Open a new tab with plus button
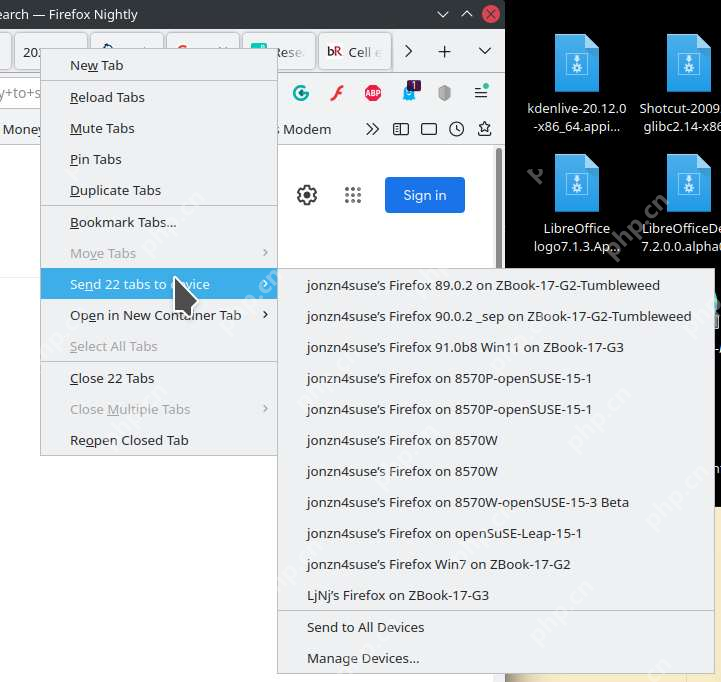721x682 pixels. (x=444, y=52)
